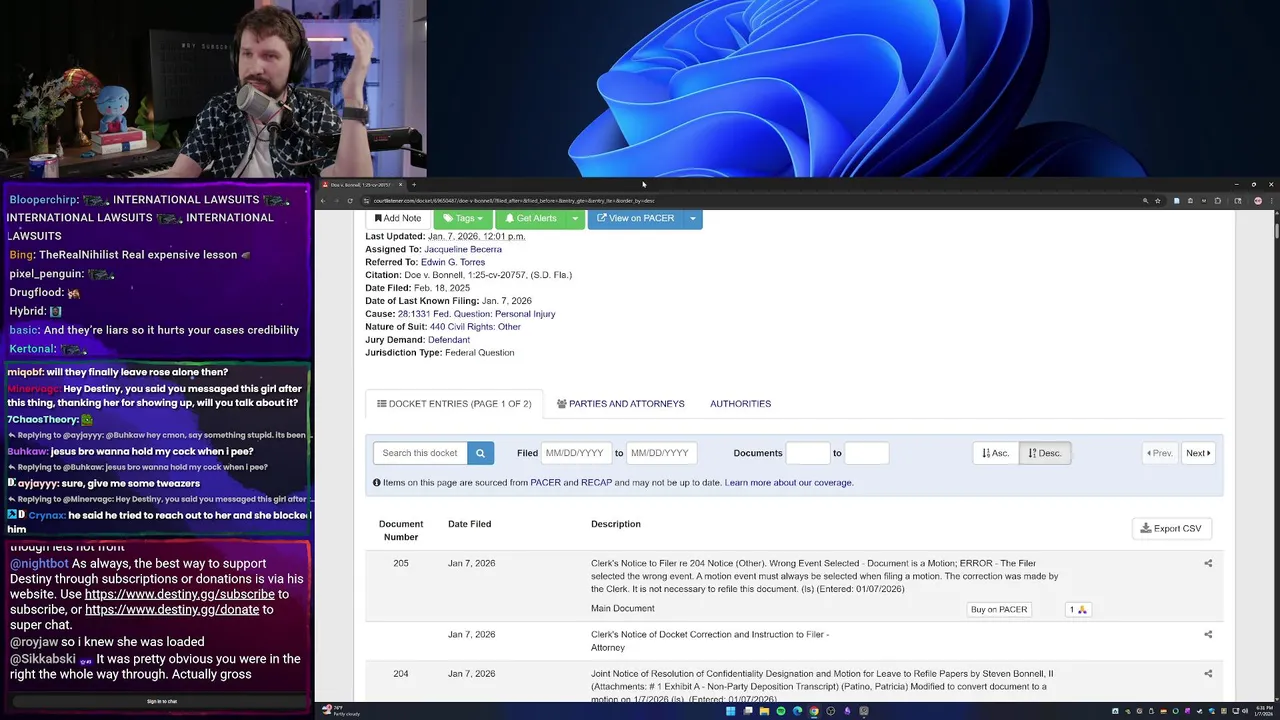This screenshot has height=720, width=1280.
Task: Open judge Jacqueline Becerra's page
Action: point(463,249)
